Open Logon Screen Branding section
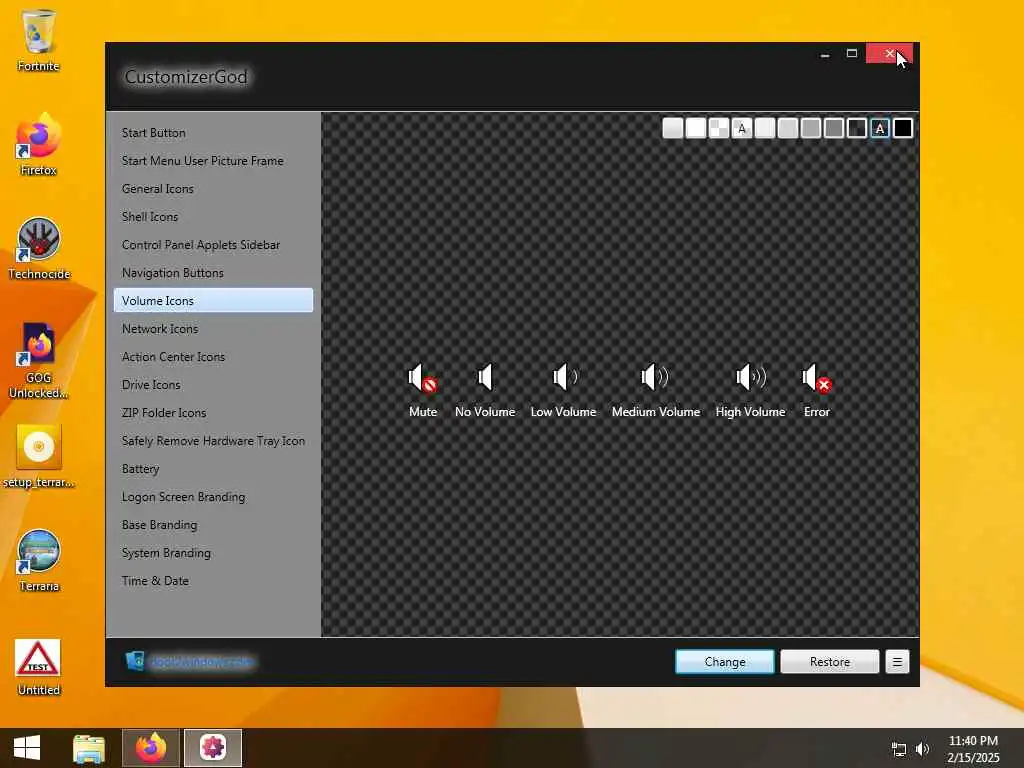 [x=213, y=497]
